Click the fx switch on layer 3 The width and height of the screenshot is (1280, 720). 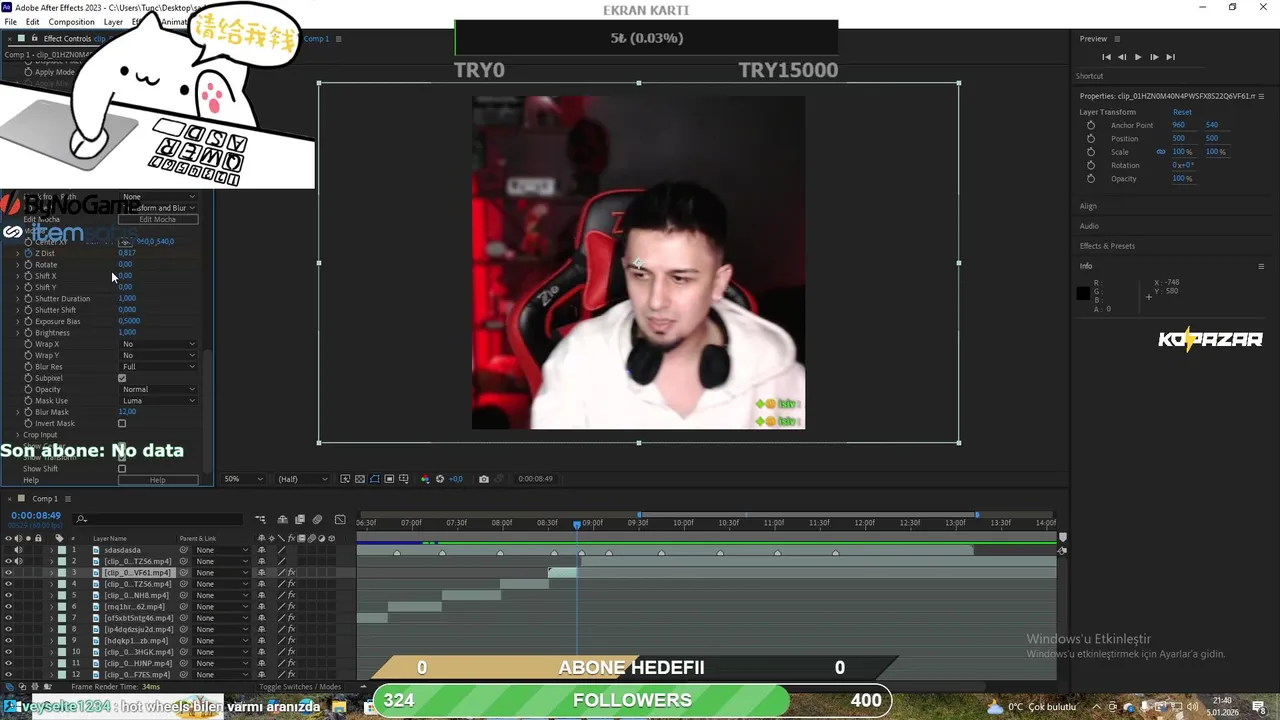pos(292,573)
